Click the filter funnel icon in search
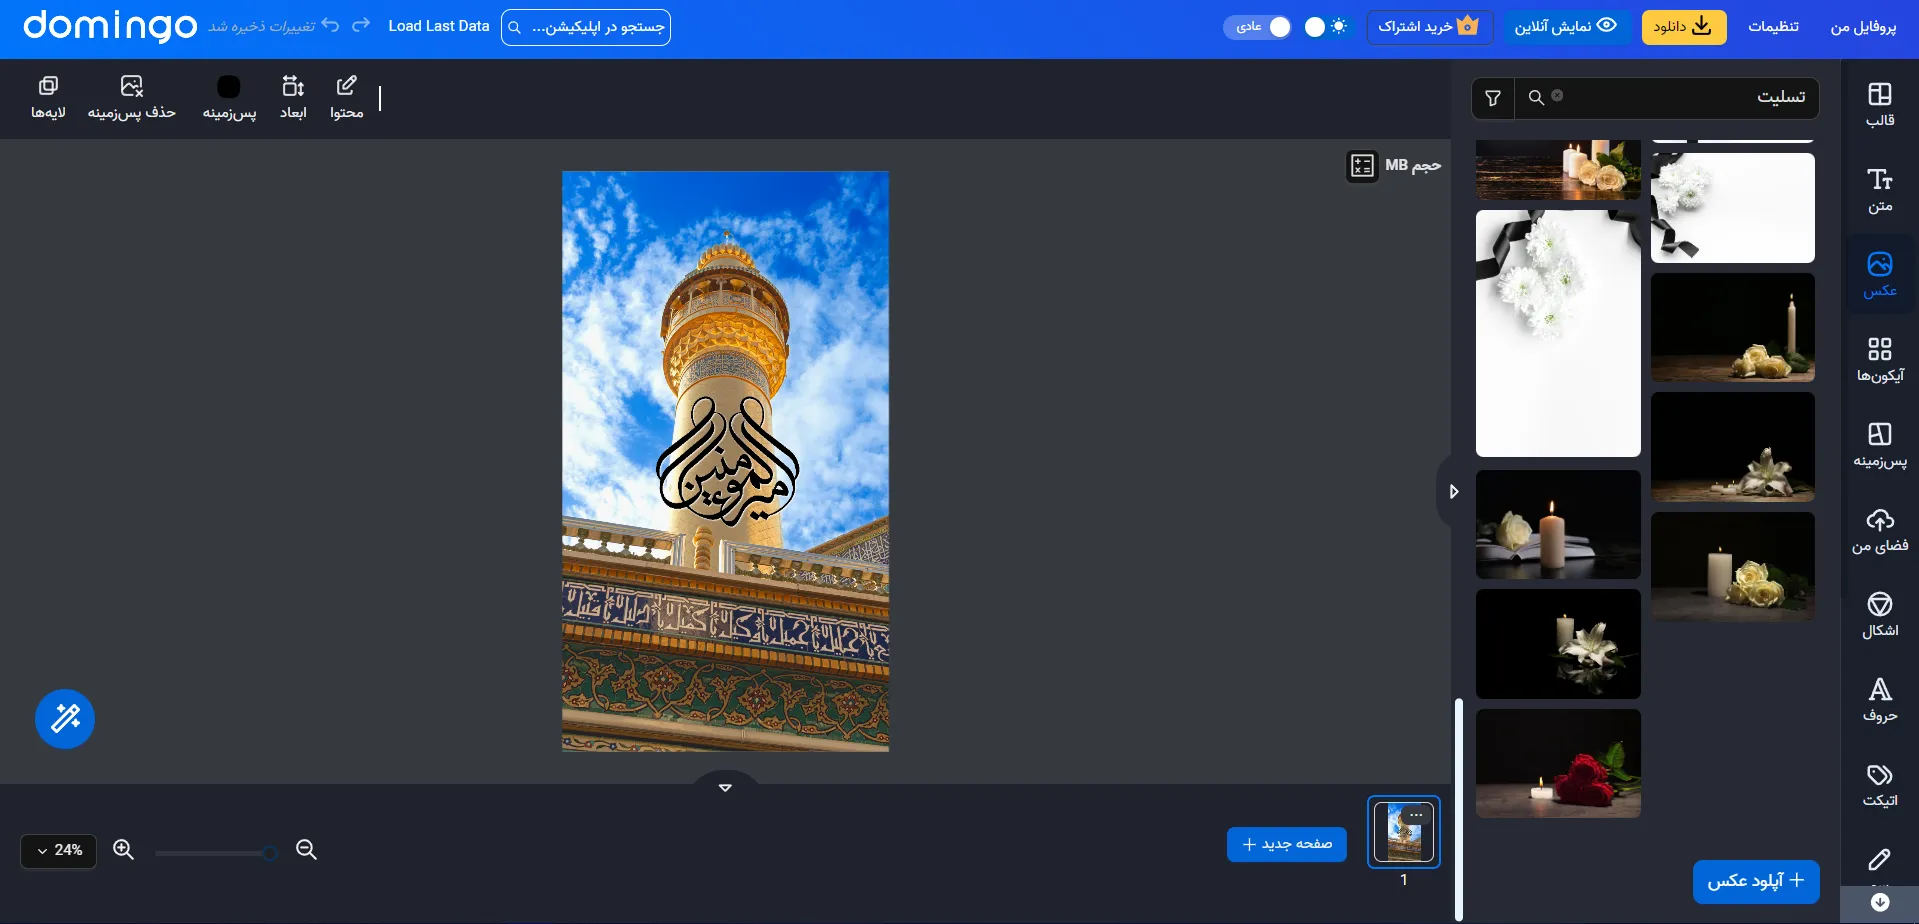The width and height of the screenshot is (1919, 924). click(1493, 98)
